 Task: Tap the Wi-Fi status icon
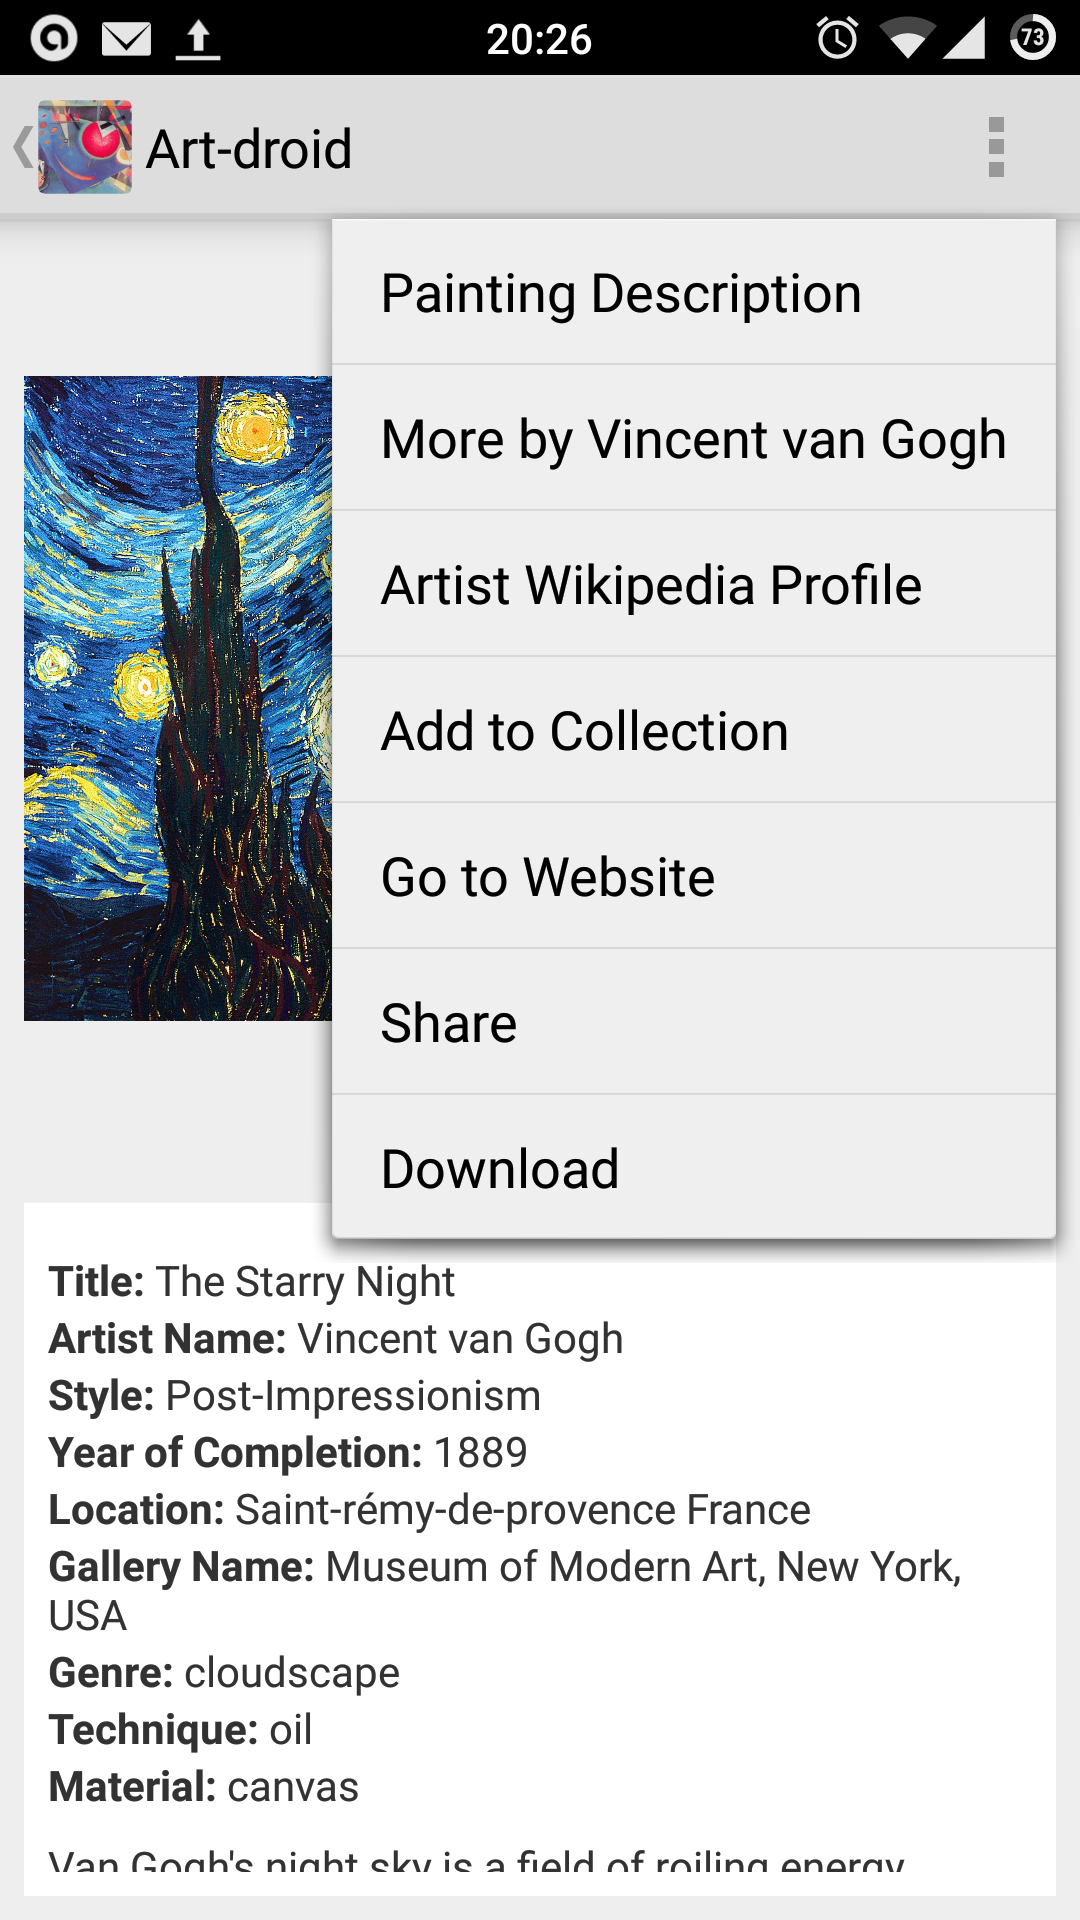coord(906,39)
